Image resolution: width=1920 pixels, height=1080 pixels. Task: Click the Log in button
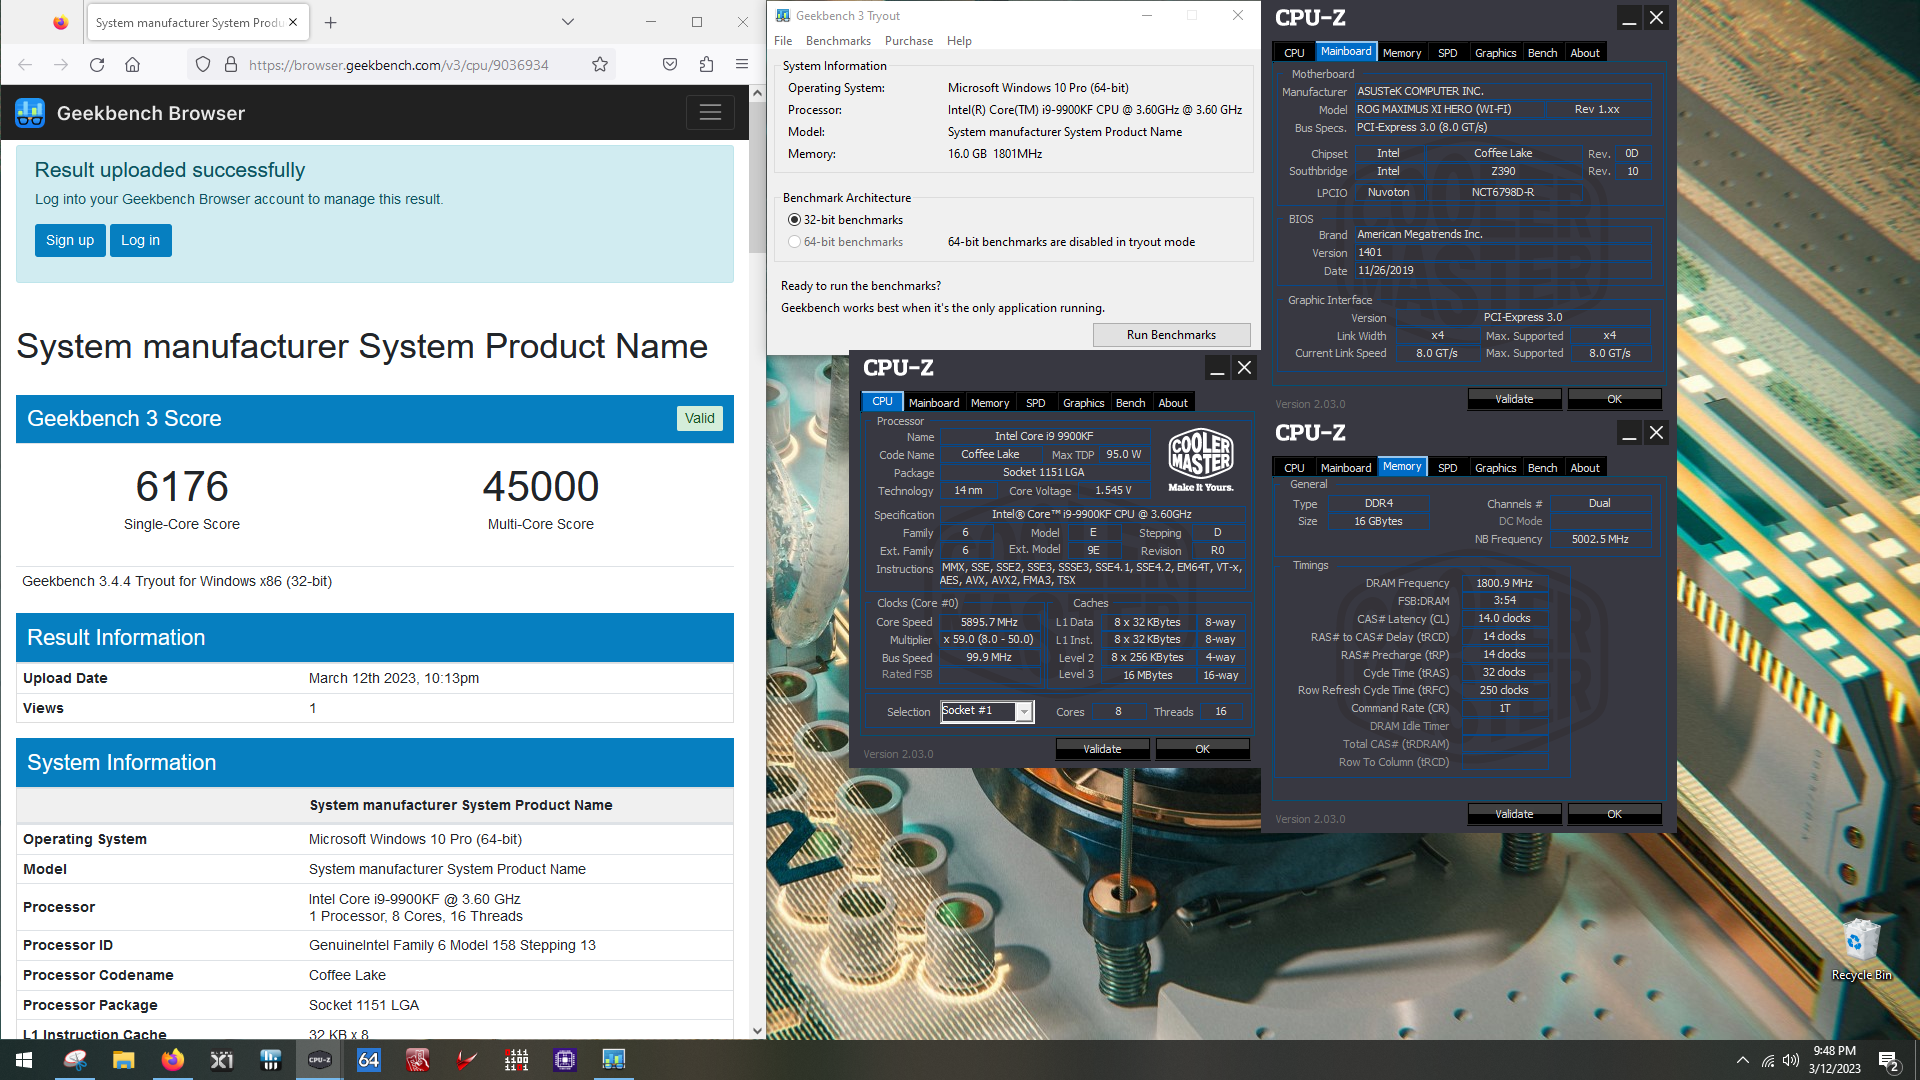140,240
